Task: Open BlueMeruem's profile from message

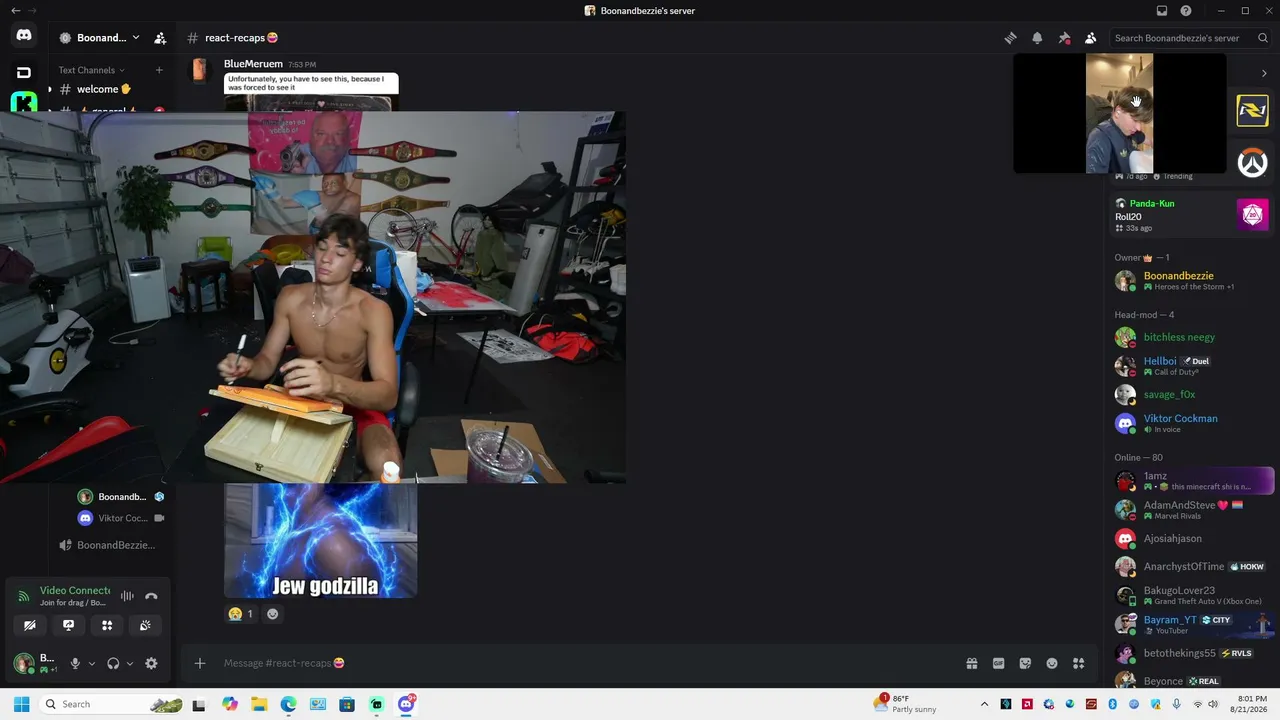Action: point(253,64)
